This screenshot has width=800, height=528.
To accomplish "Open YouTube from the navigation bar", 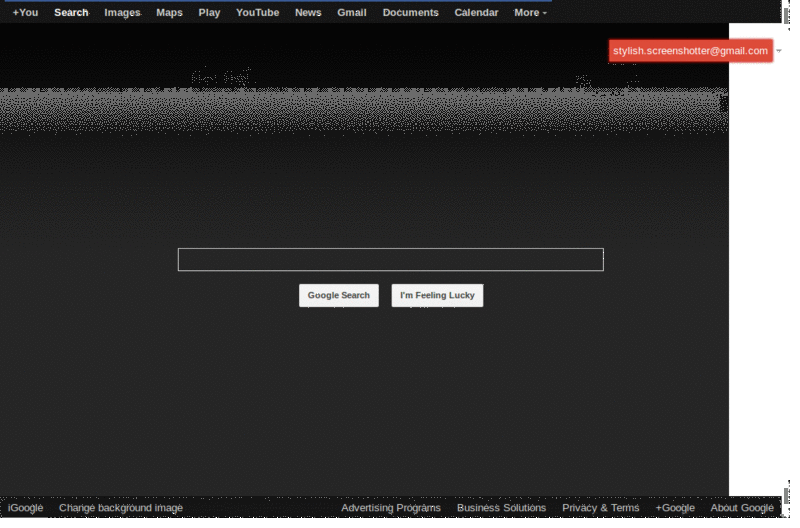I will coord(258,13).
